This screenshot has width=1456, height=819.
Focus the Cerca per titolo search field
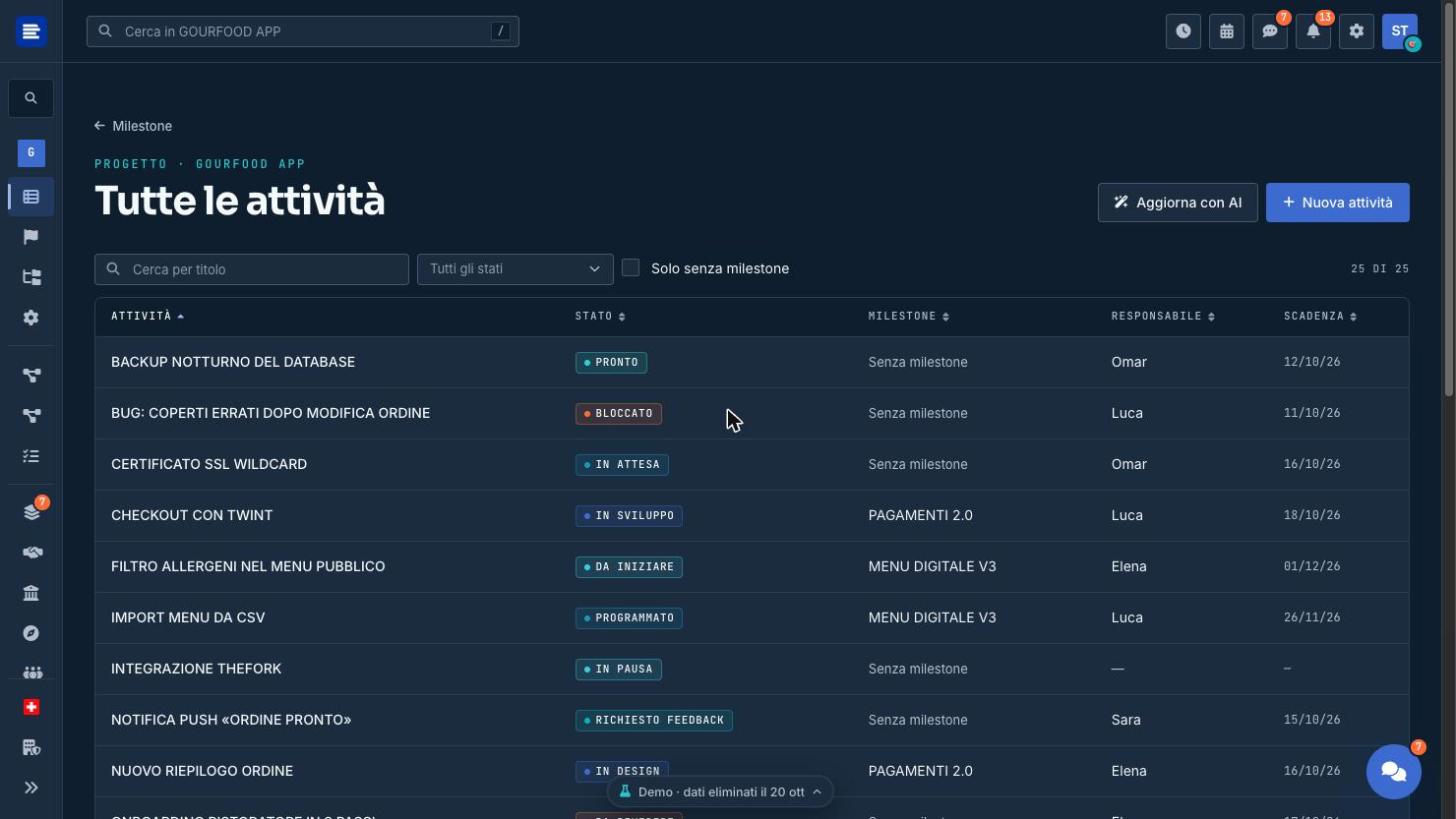pos(252,269)
